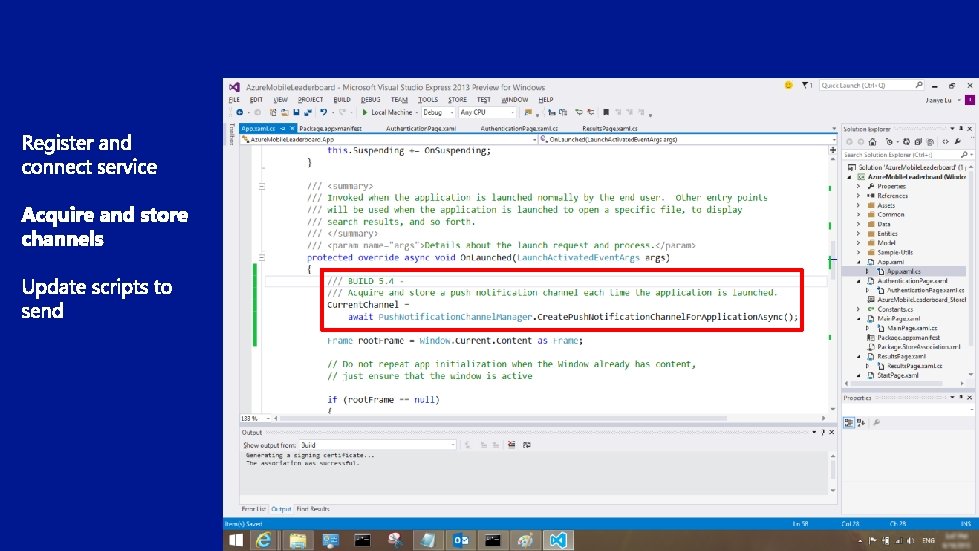
Task: Expand the References node
Action: tap(858, 195)
